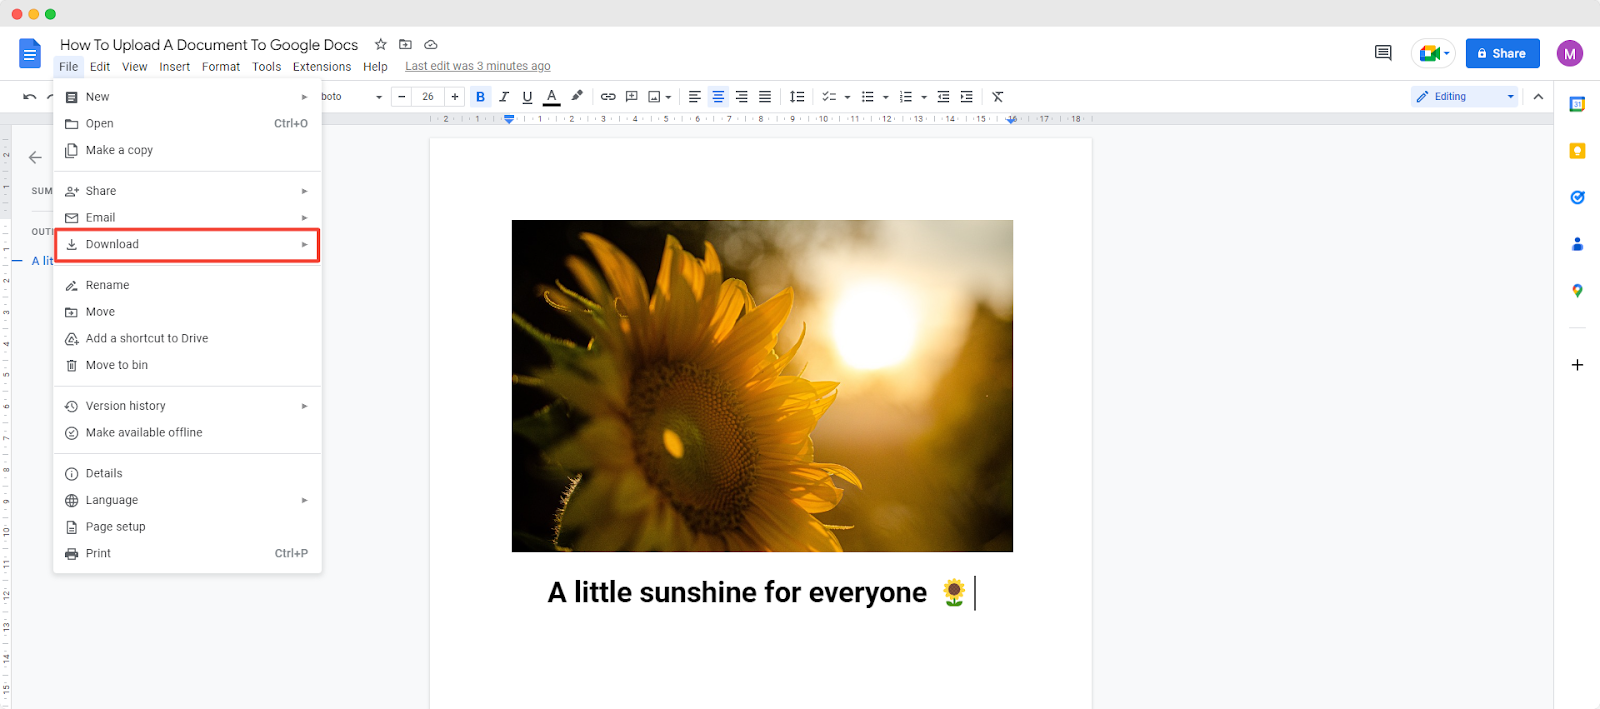The image size is (1600, 709).
Task: Open Google Keep side panel icon
Action: coord(1577,151)
